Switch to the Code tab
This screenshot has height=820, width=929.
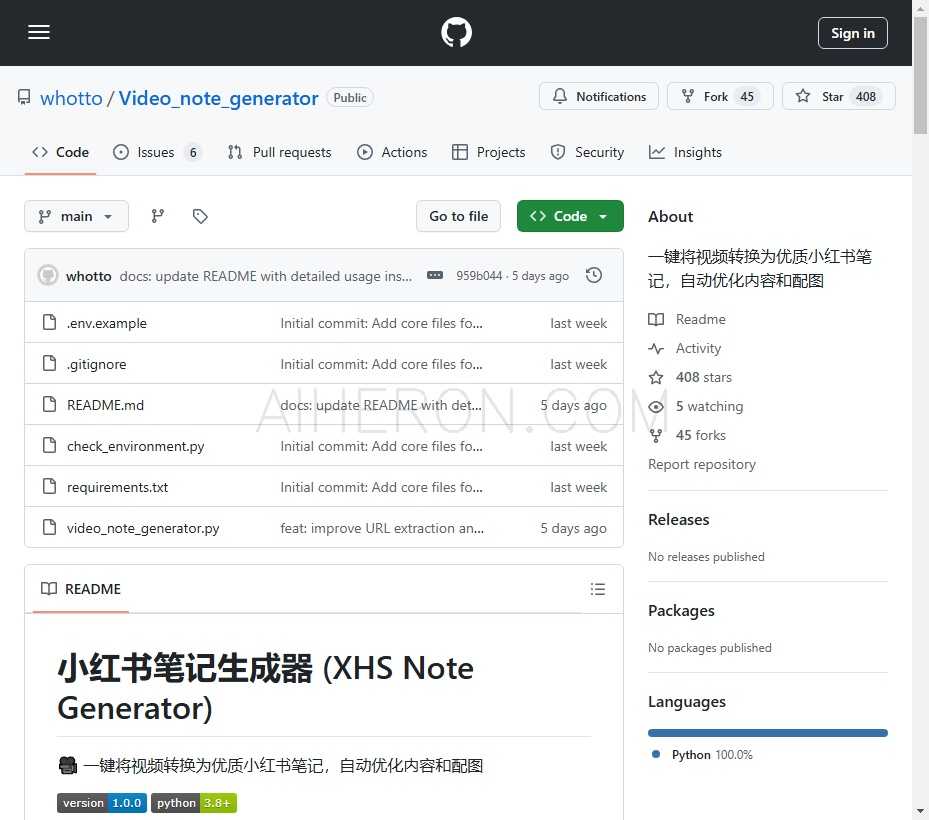pyautogui.click(x=60, y=152)
